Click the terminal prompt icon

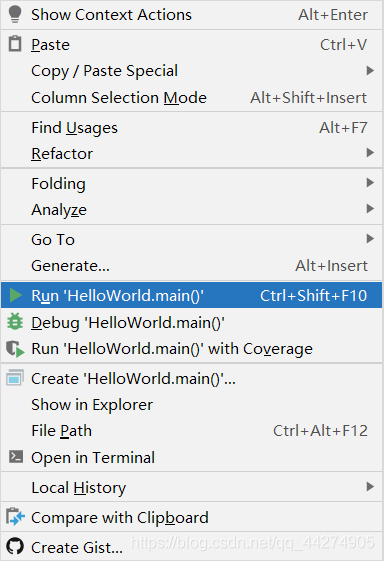(x=16, y=457)
